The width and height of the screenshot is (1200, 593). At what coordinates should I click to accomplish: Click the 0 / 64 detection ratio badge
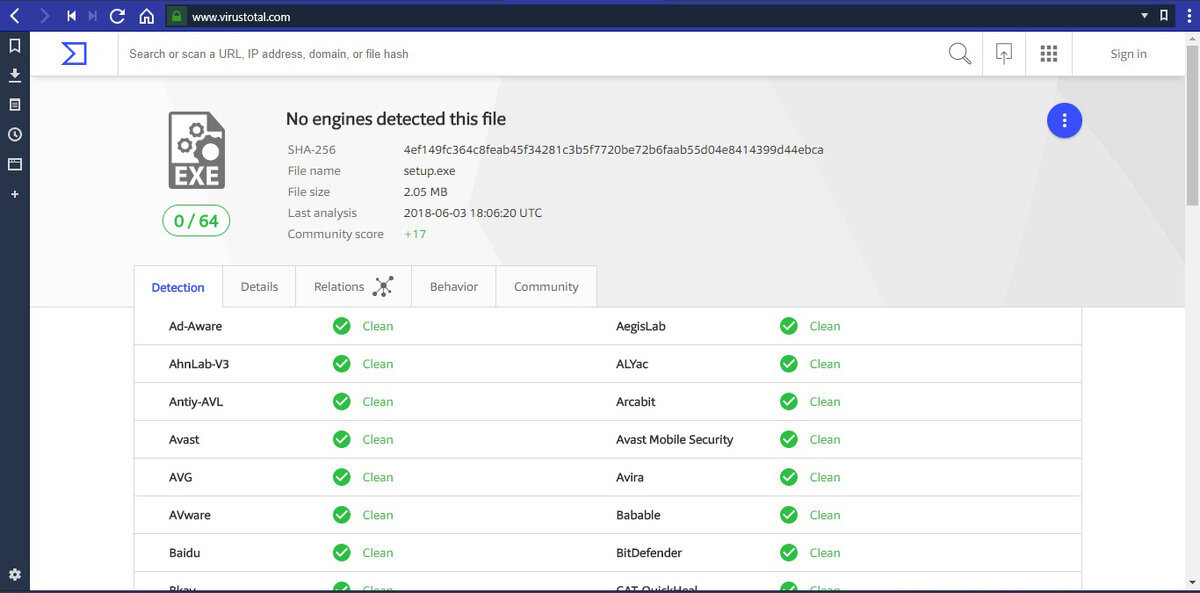click(x=196, y=221)
